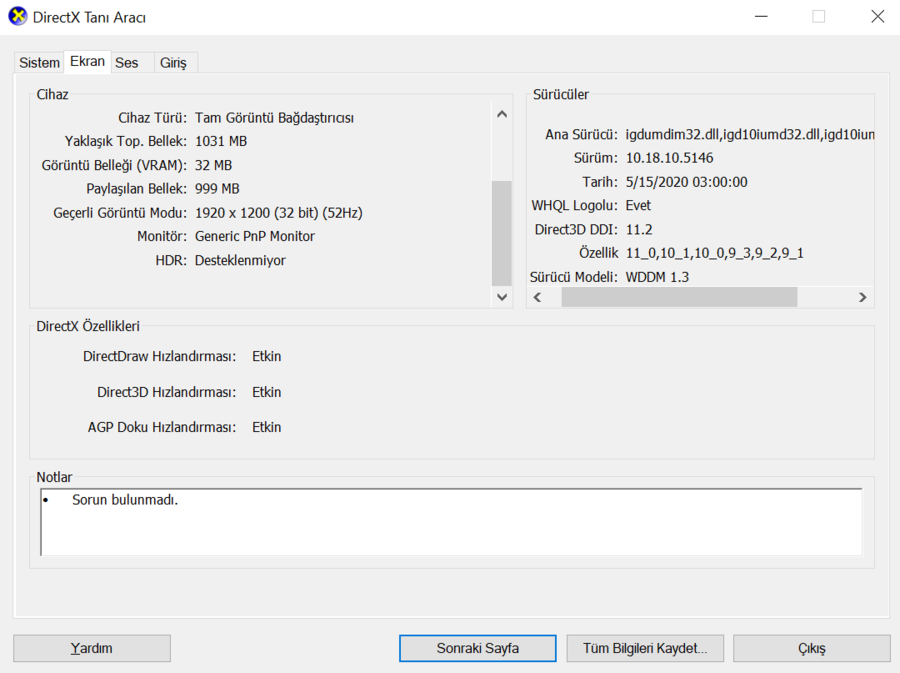
Task: Click the date '5/15/2020 03:00:00'
Action: [x=686, y=182]
